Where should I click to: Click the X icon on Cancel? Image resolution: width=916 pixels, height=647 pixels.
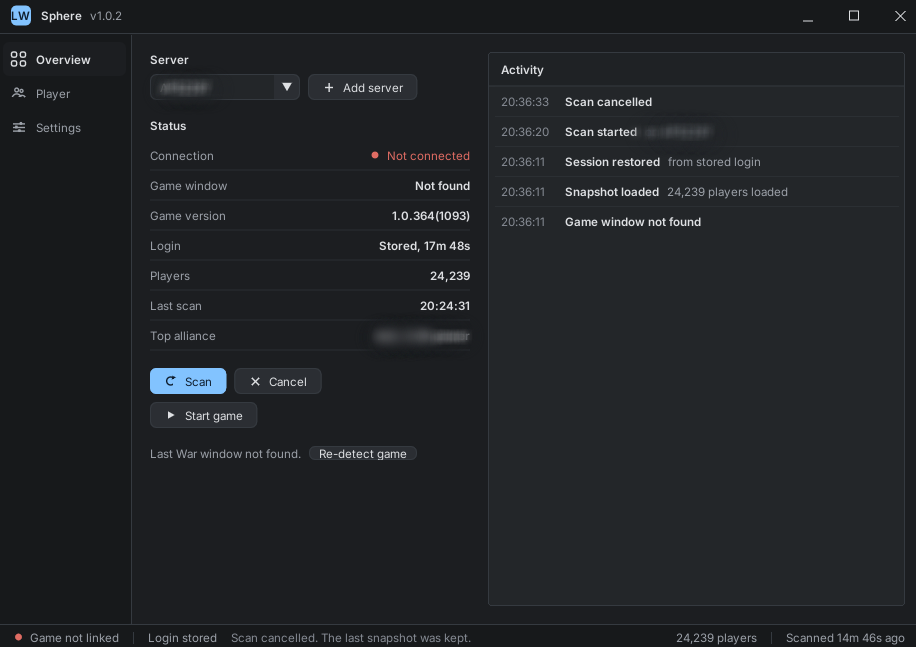tap(255, 381)
